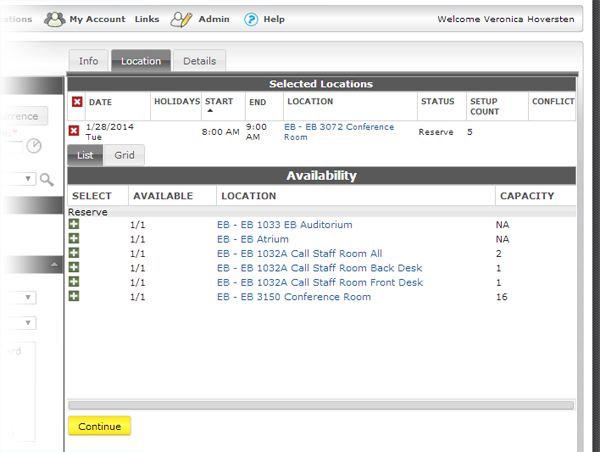Click the My Account people icon
Viewport: 600px width, 452px height.
[x=54, y=19]
